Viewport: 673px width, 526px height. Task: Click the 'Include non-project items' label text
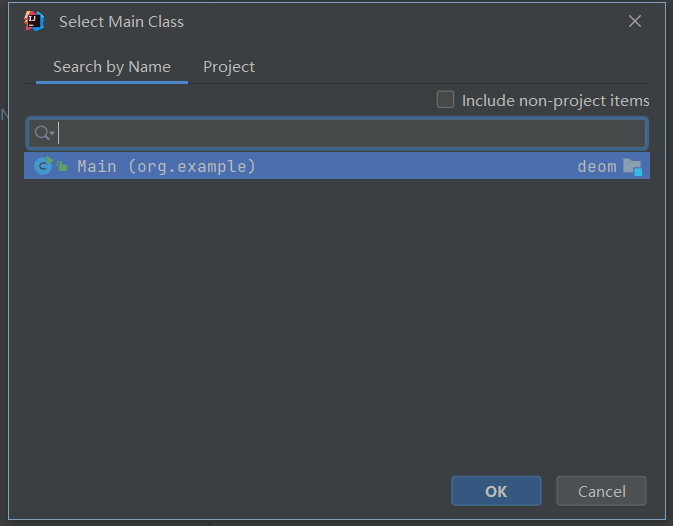(x=555, y=101)
